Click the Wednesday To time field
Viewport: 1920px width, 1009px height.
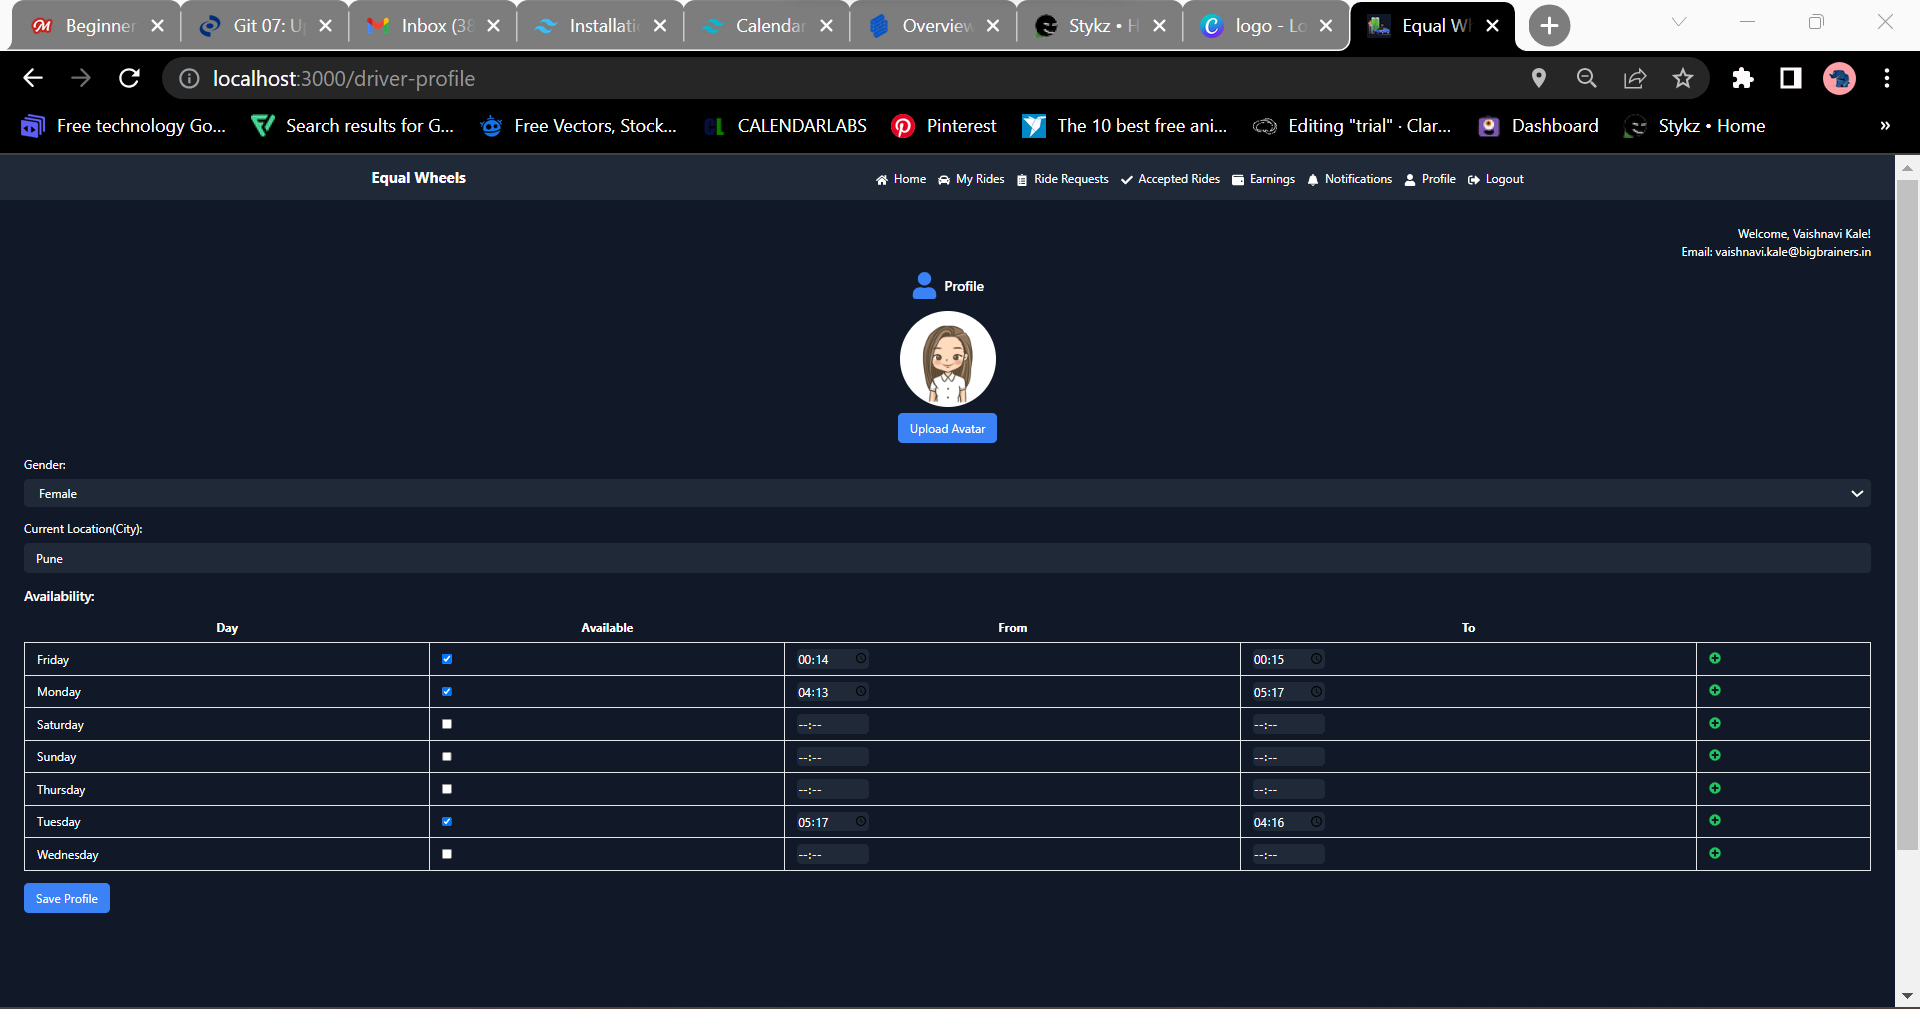tap(1287, 854)
